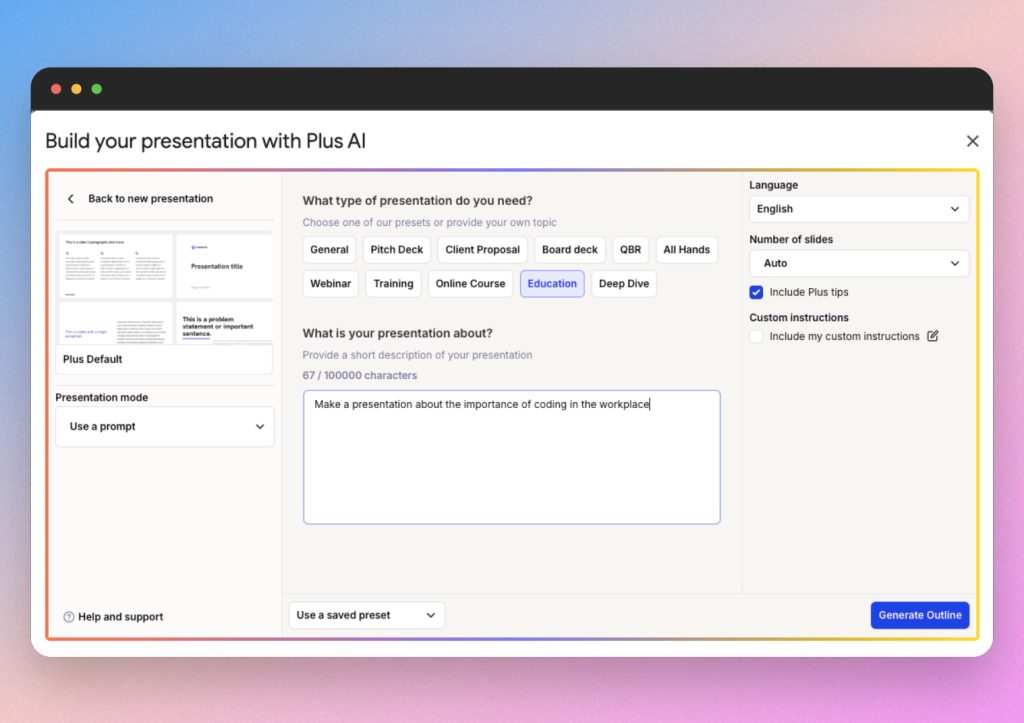Click the edit custom instructions pencil icon
1024x723 pixels.
[933, 336]
